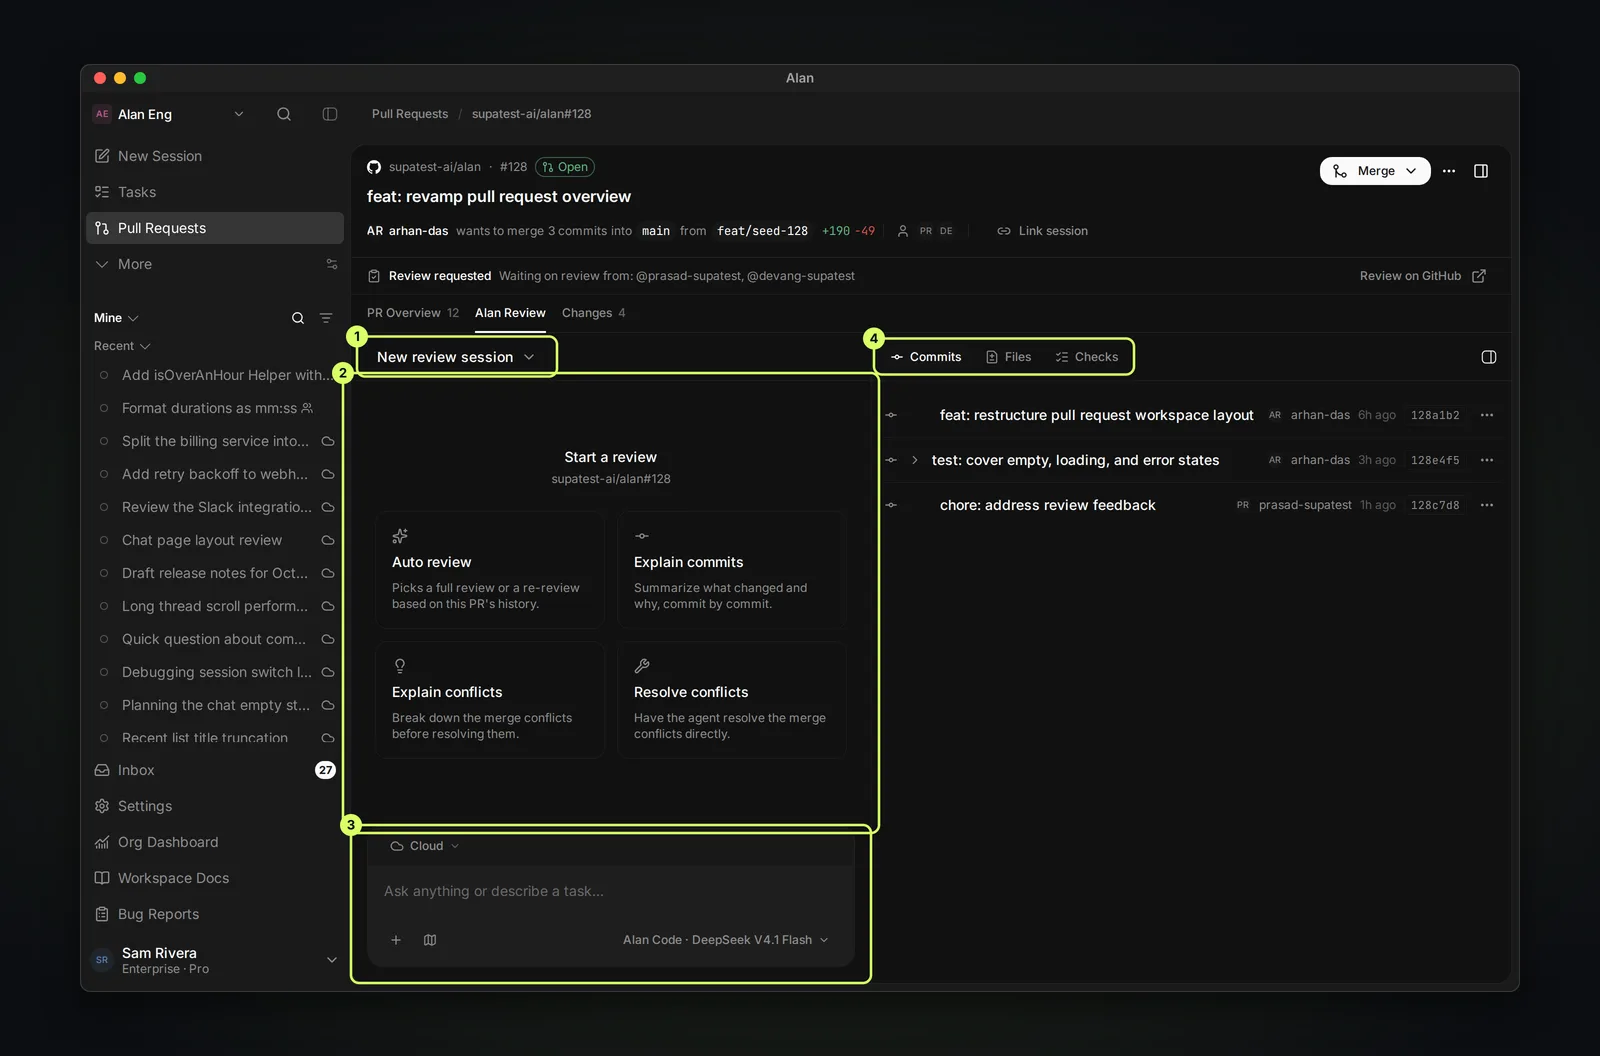Click the book icon in the prompt box
The height and width of the screenshot is (1056, 1600).
(x=430, y=940)
